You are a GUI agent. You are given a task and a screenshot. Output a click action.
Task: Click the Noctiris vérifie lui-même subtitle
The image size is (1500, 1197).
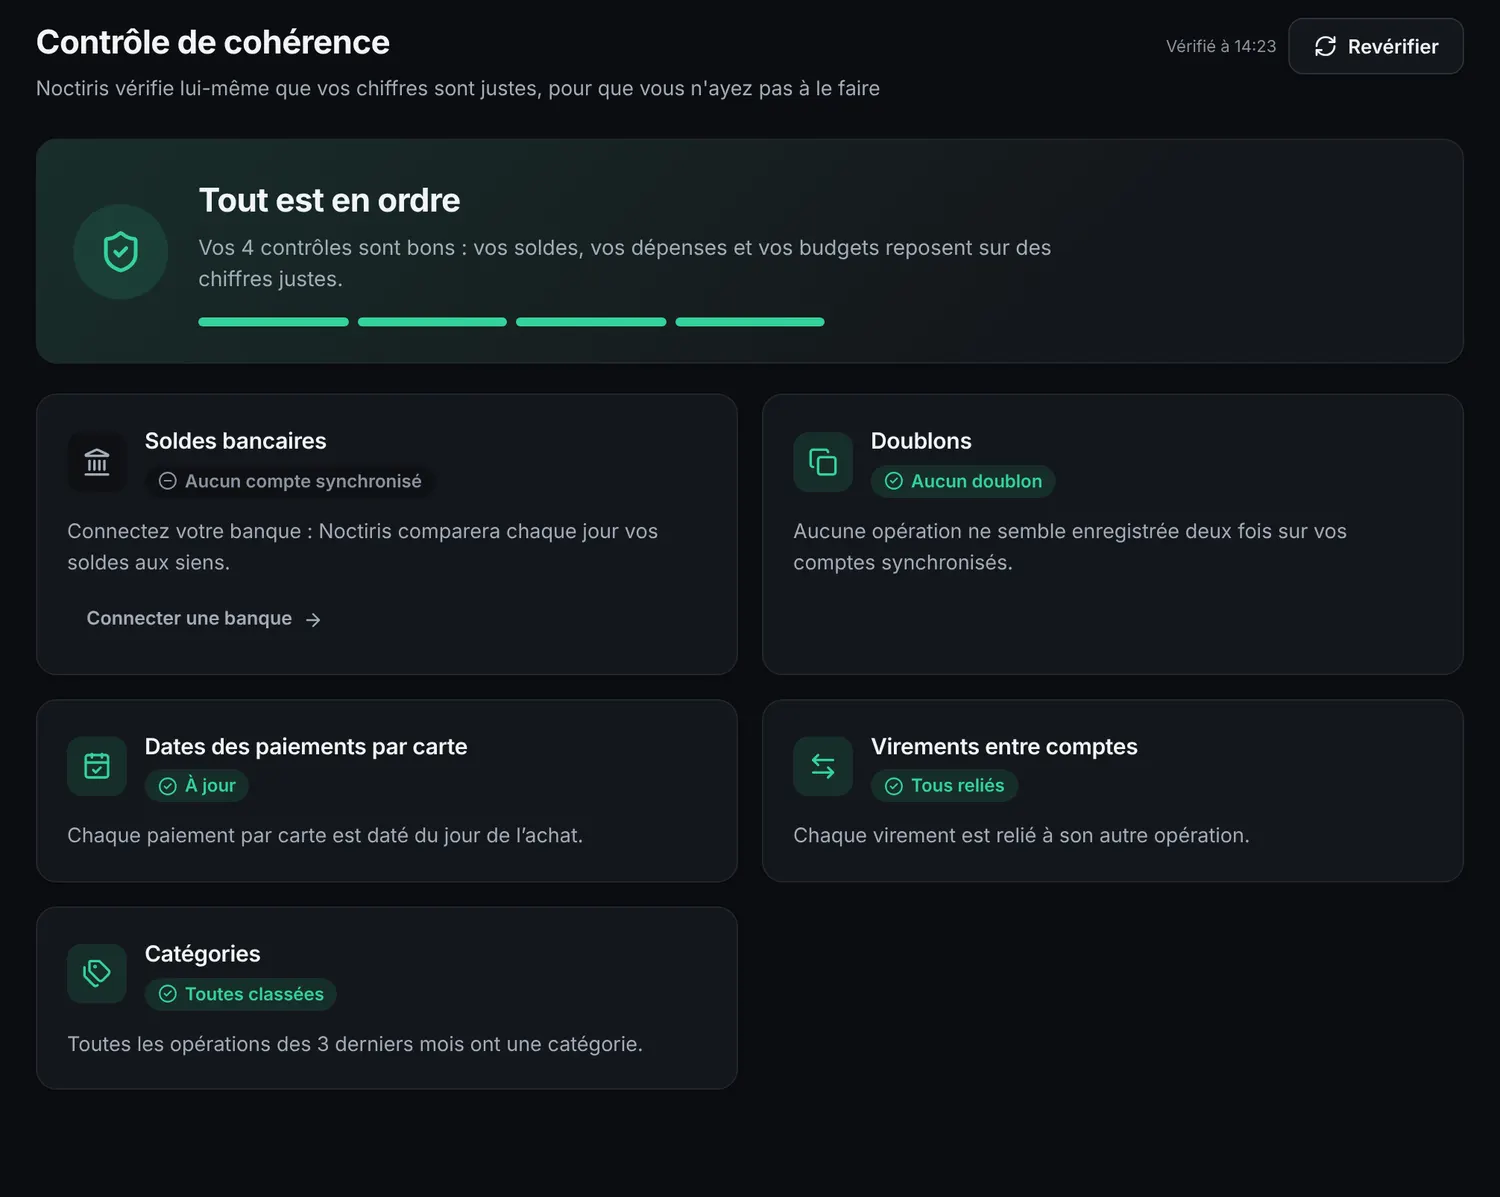pos(458,88)
